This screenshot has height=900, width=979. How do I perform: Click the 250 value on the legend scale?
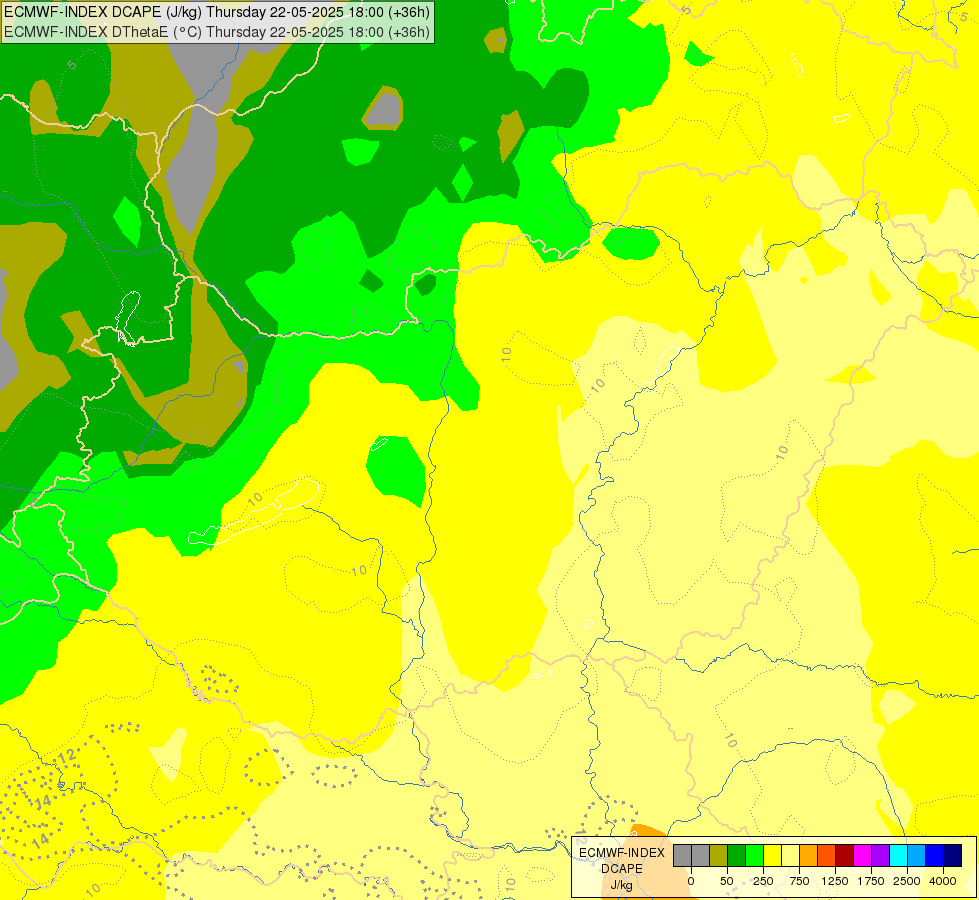click(763, 881)
